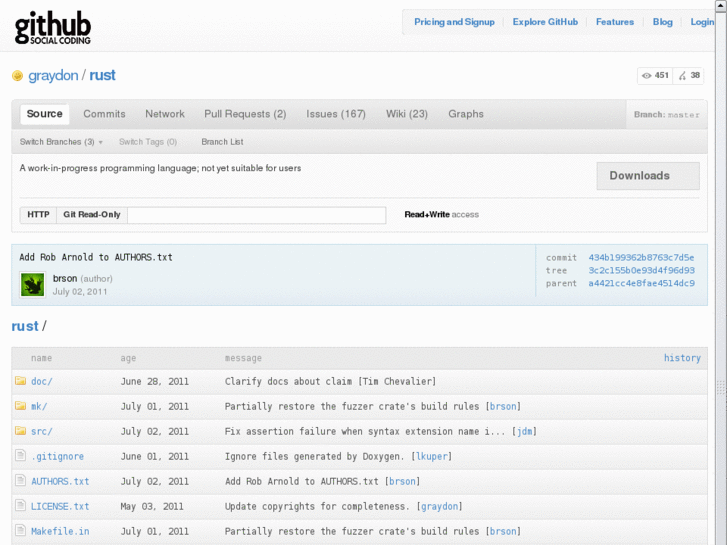Open the parent commit hash link
The image size is (727, 545).
tap(641, 283)
